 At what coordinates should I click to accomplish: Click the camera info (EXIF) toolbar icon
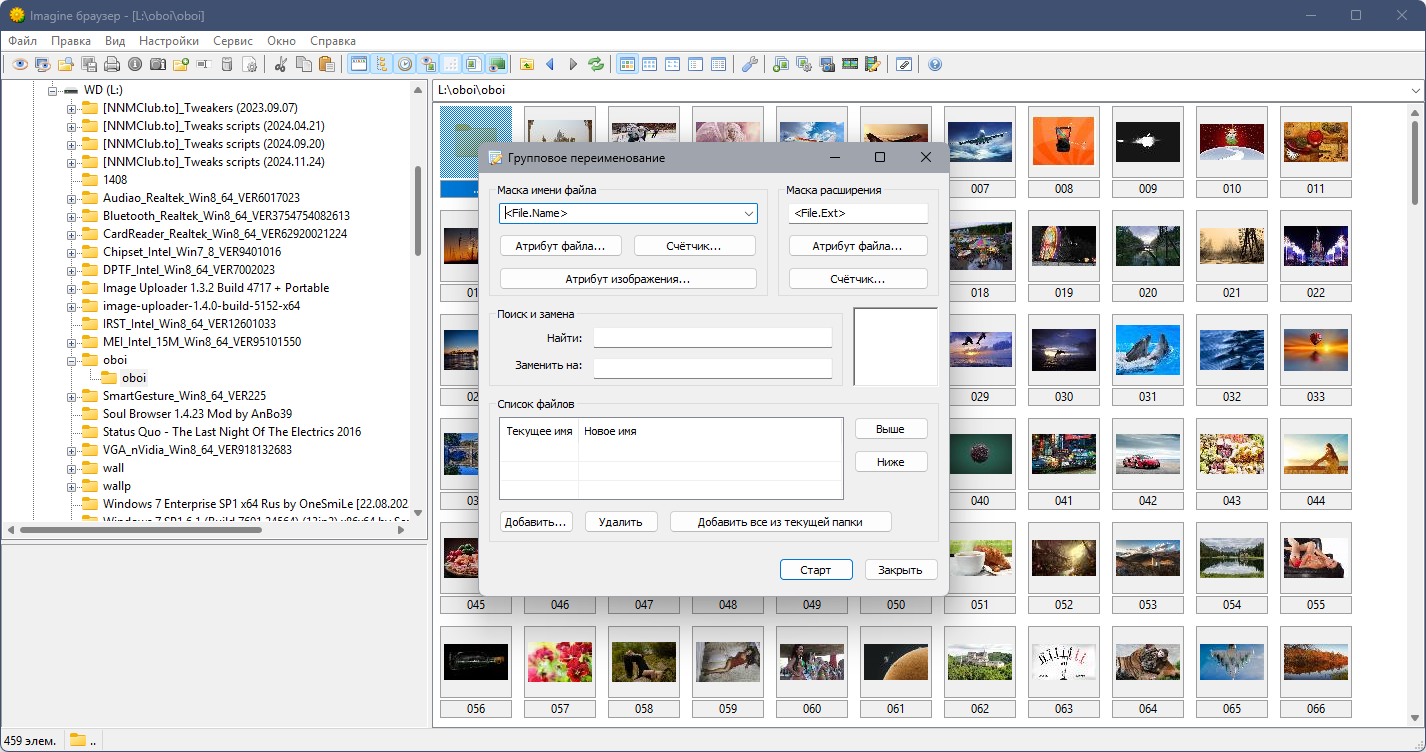158,64
